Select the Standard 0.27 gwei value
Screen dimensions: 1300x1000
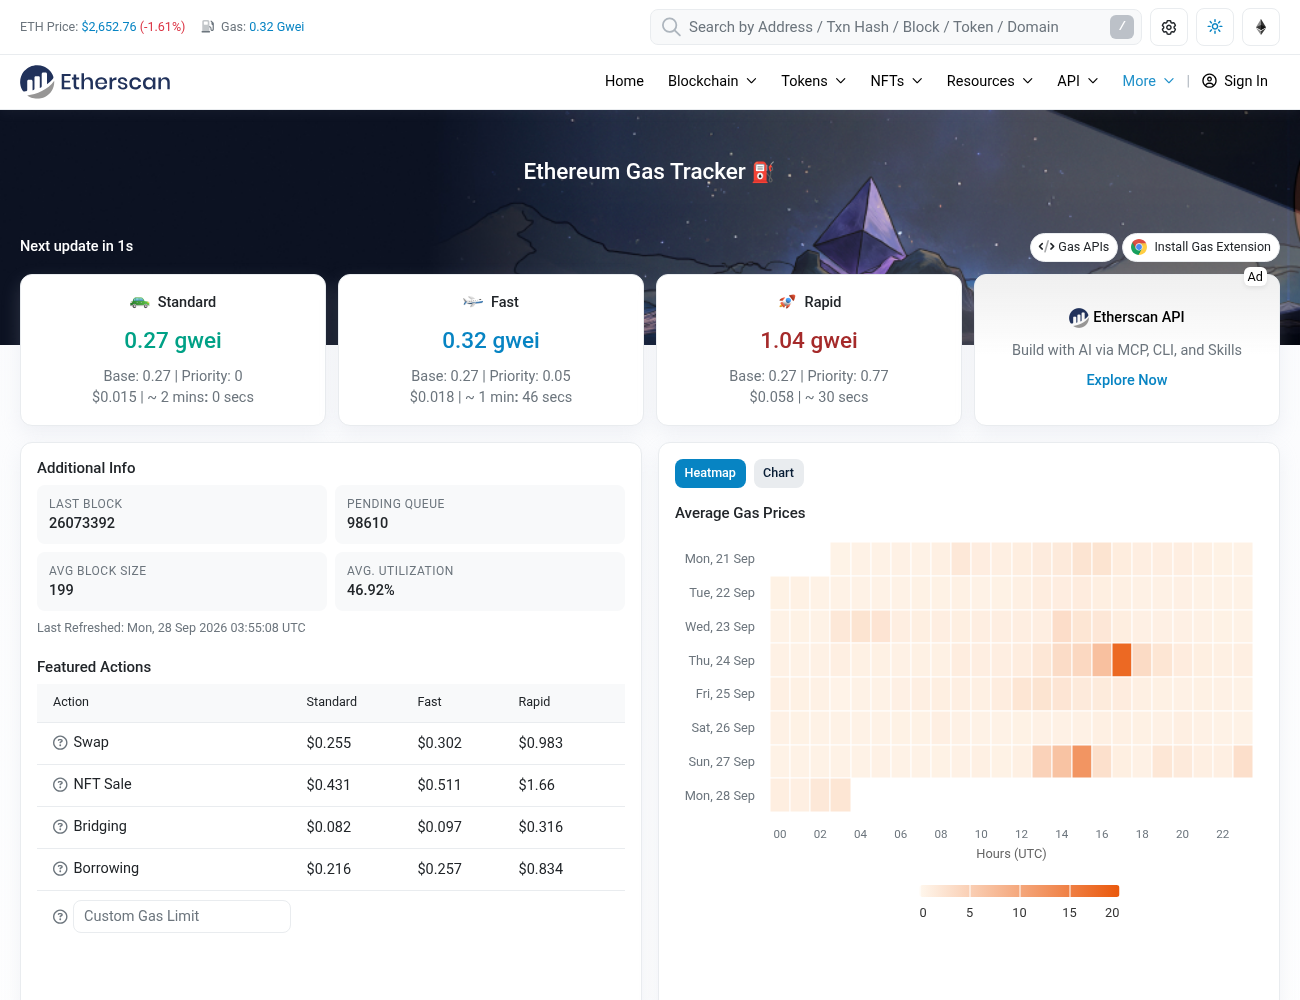tap(173, 341)
